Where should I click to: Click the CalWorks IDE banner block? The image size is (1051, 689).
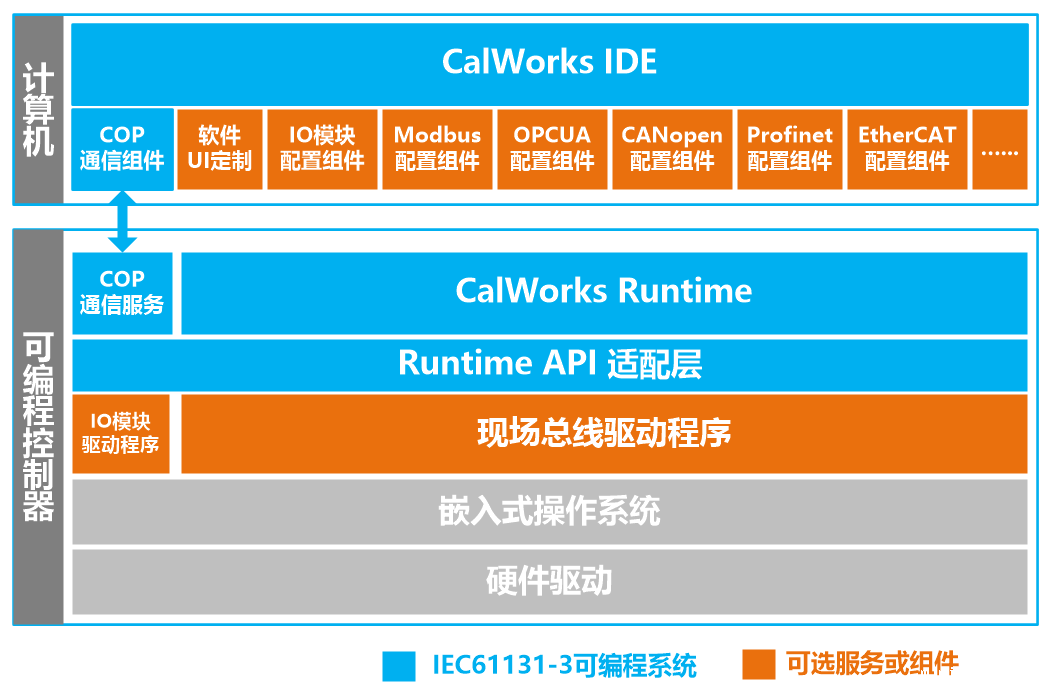coord(549,63)
